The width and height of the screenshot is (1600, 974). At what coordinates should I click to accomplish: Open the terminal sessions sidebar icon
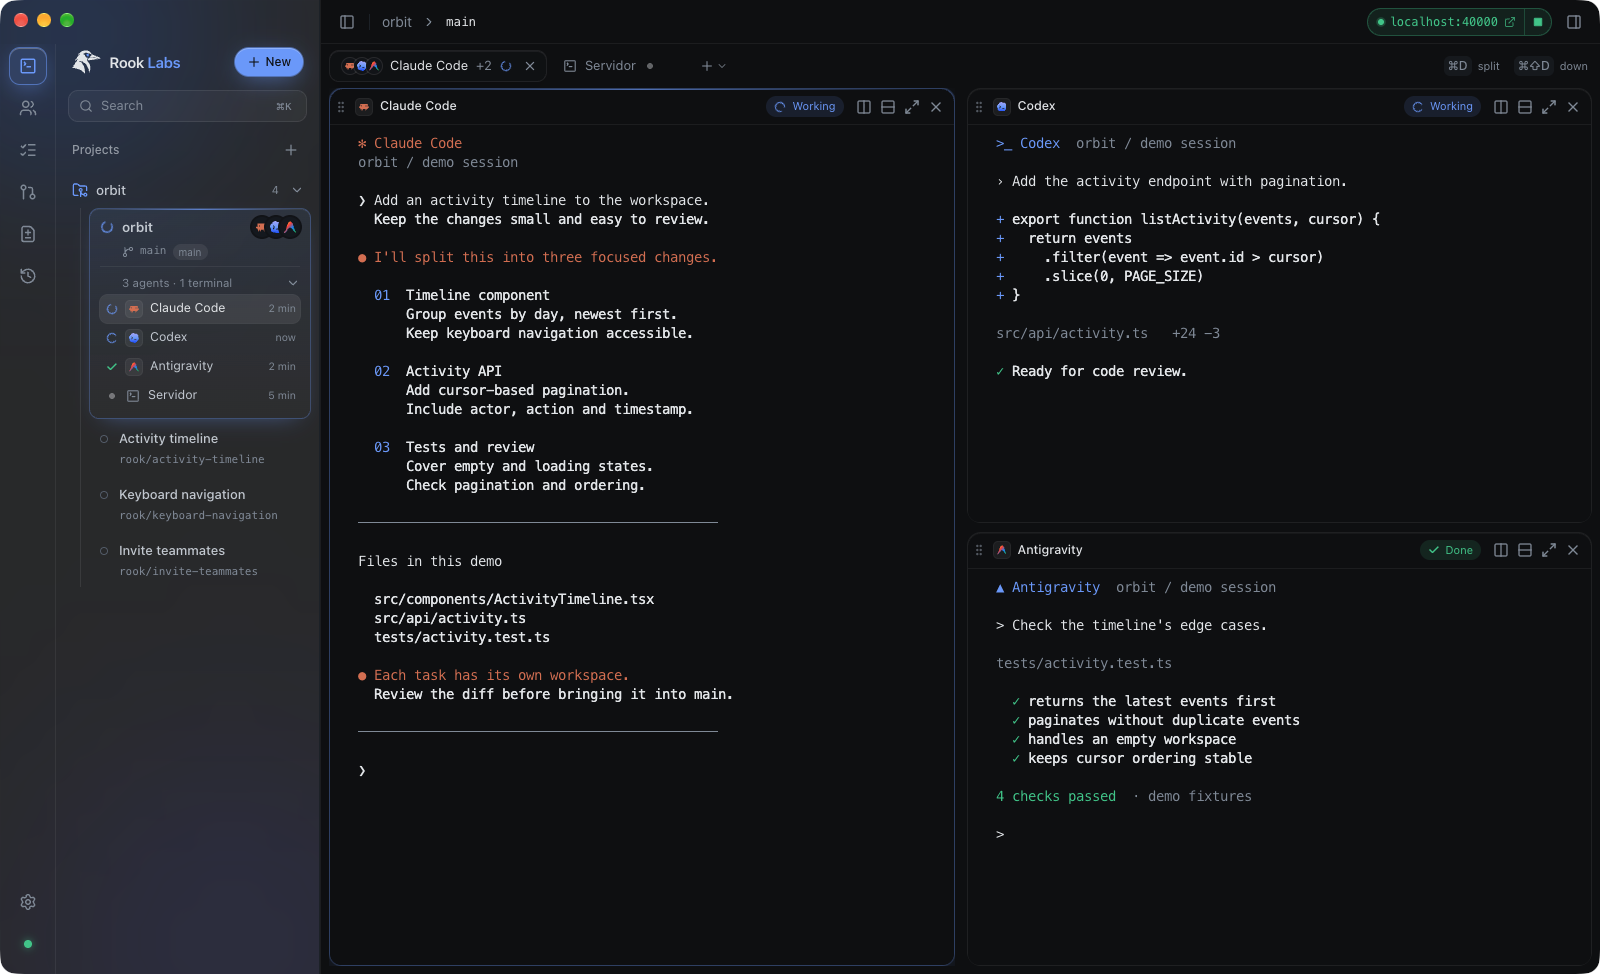click(28, 66)
